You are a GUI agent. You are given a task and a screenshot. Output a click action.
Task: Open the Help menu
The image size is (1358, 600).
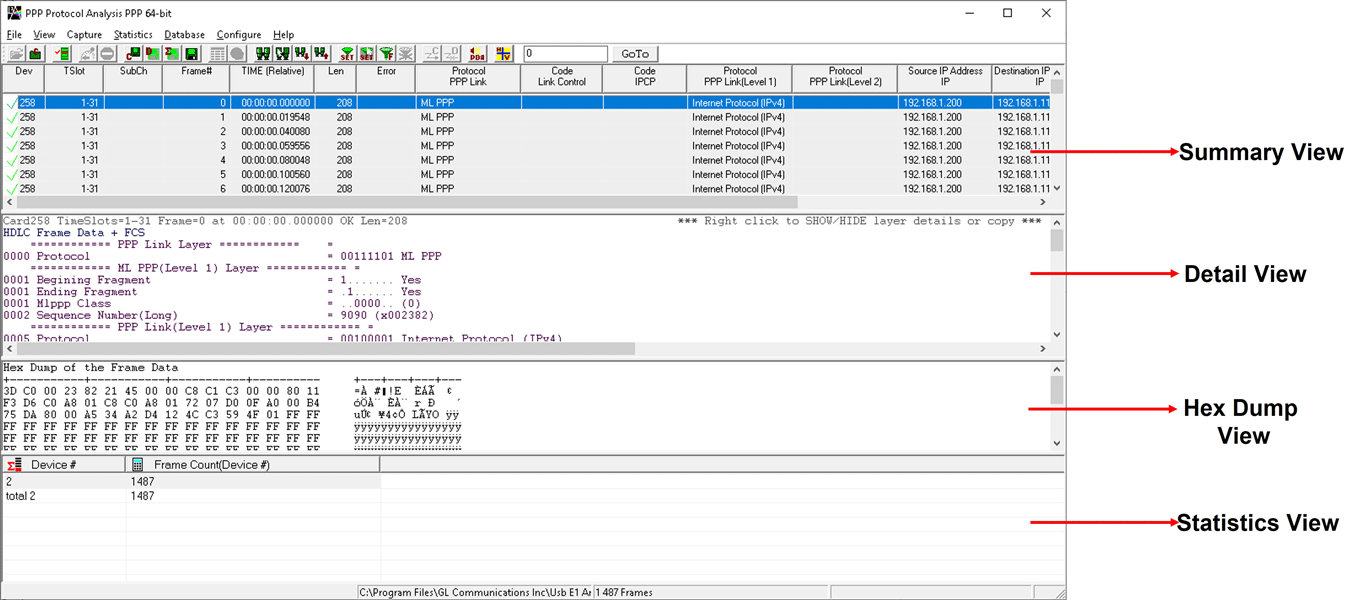coord(283,35)
